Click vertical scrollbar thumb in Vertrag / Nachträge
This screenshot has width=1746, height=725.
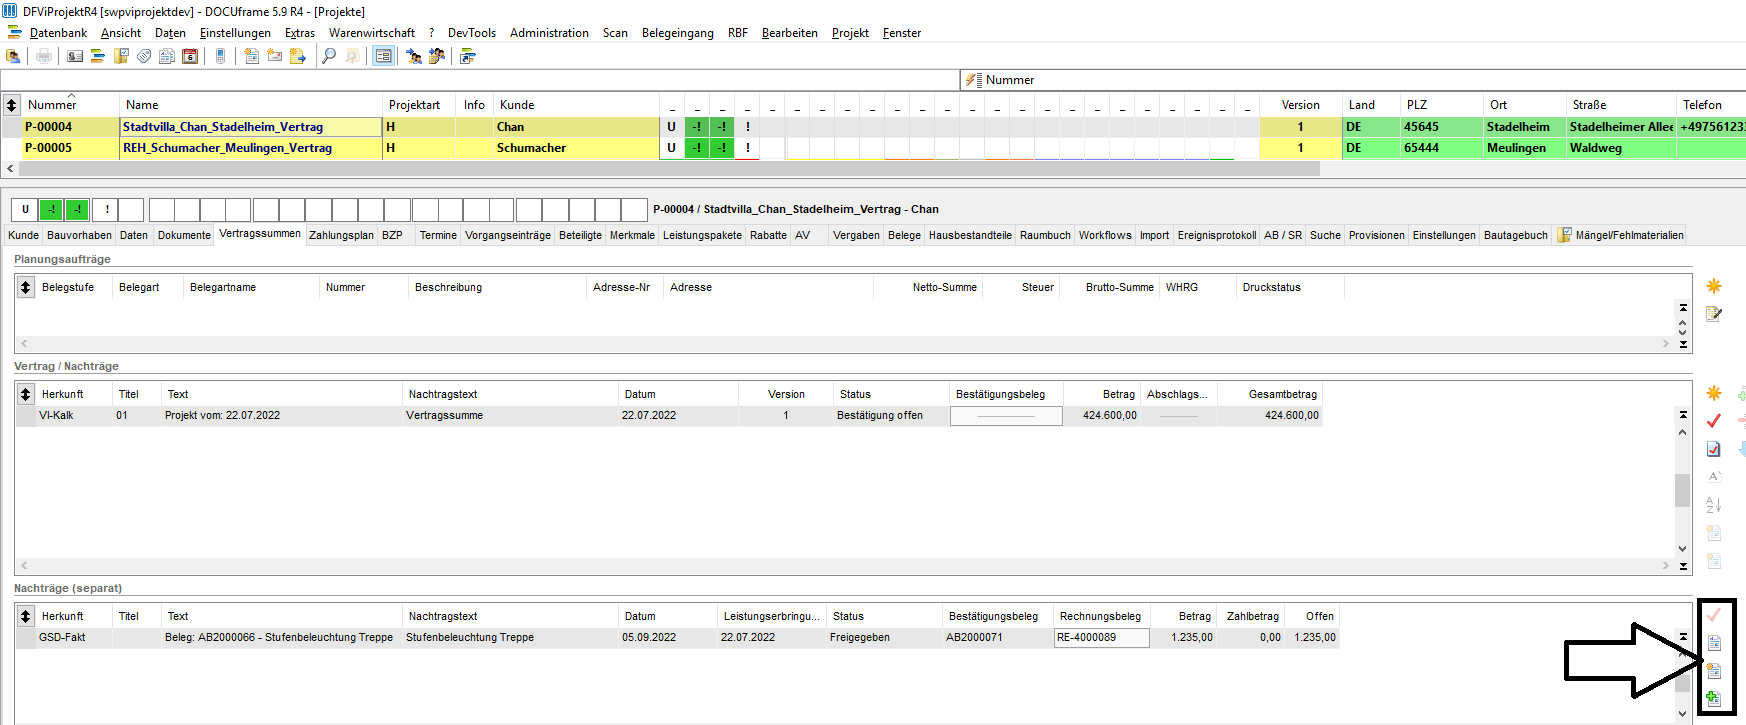(1683, 490)
